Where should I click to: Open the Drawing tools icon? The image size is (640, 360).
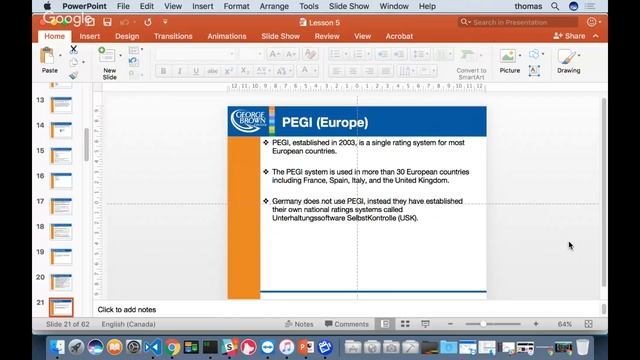coord(567,56)
